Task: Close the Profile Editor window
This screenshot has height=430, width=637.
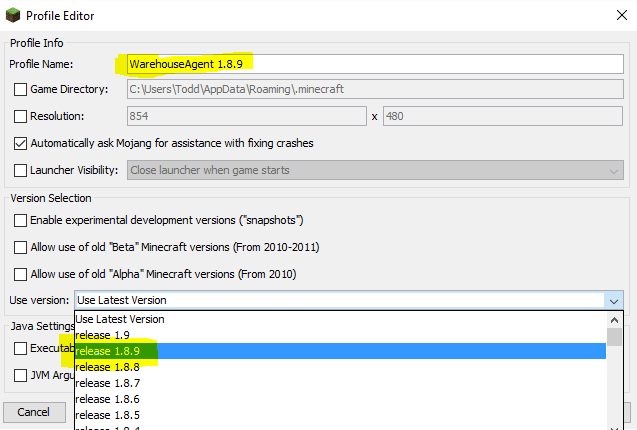Action: (x=615, y=14)
